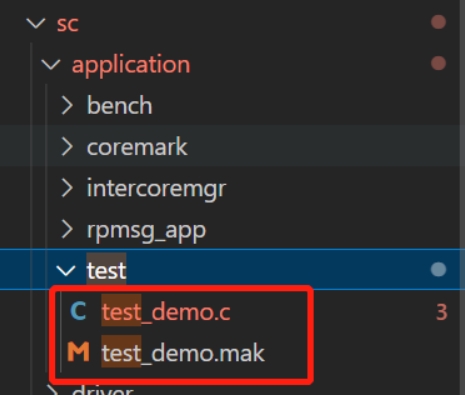Screen dimensions: 465x396
Task: Expand the coremark folder chevron
Action: [x=67, y=147]
